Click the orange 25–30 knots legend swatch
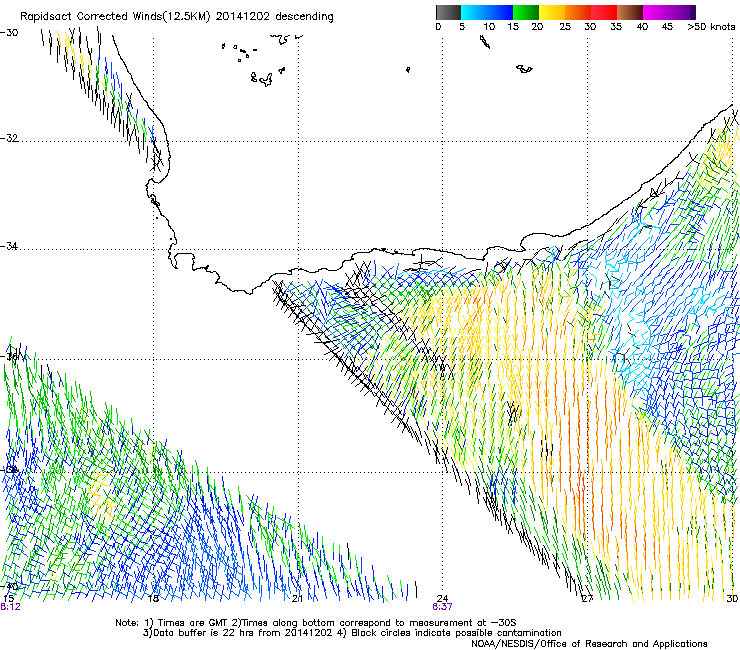The image size is (740, 650). tap(578, 12)
